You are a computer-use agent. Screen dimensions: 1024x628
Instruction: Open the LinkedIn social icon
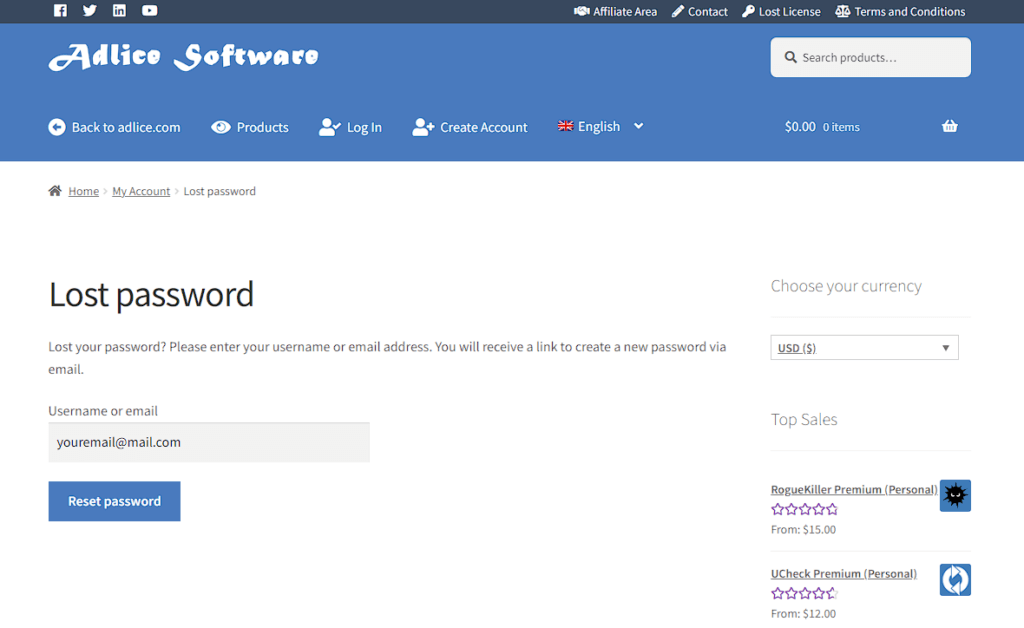[x=120, y=11]
